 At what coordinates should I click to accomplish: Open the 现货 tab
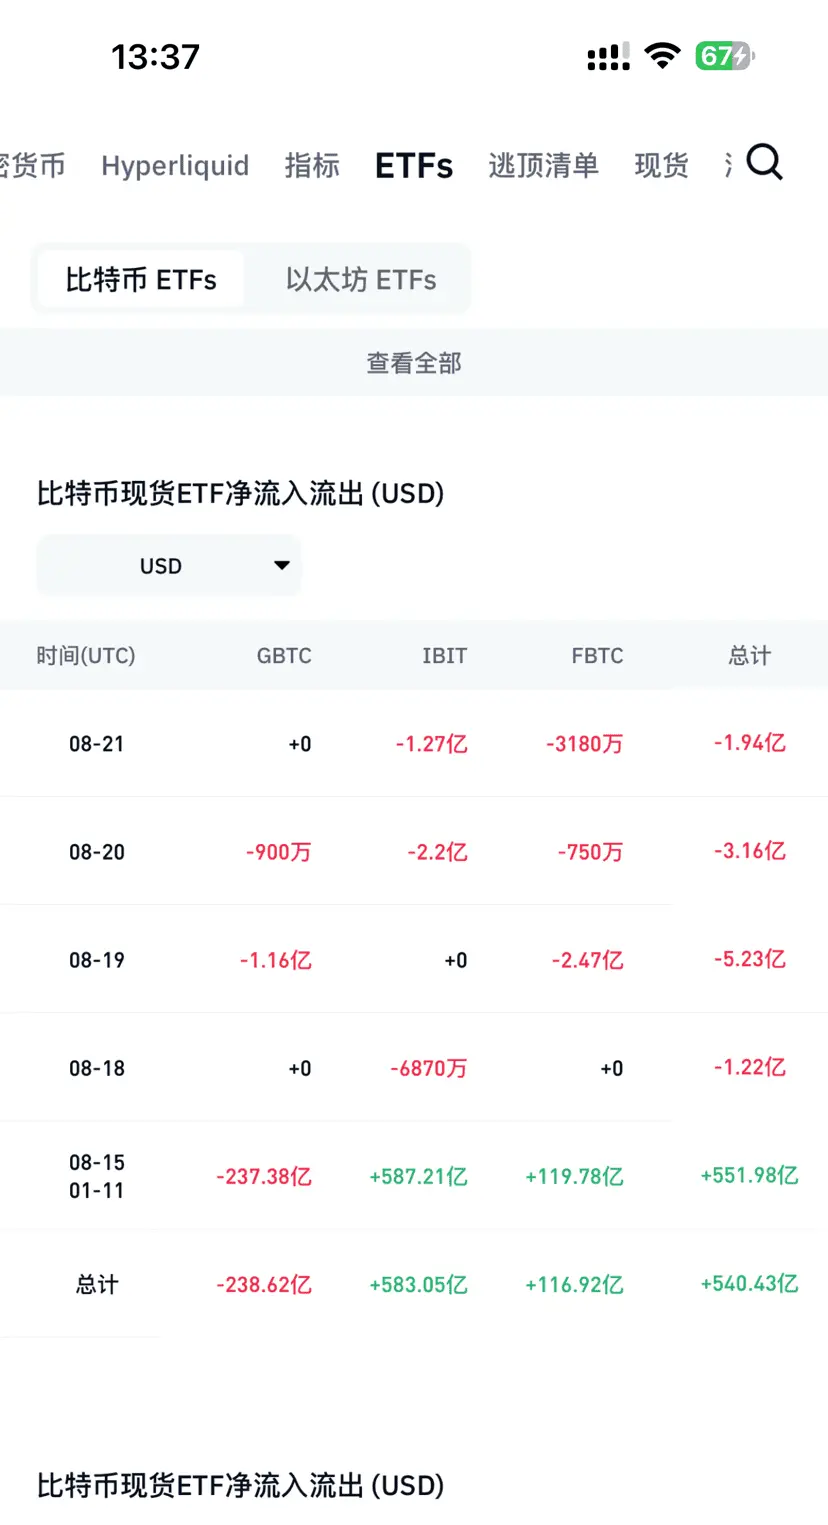point(662,165)
